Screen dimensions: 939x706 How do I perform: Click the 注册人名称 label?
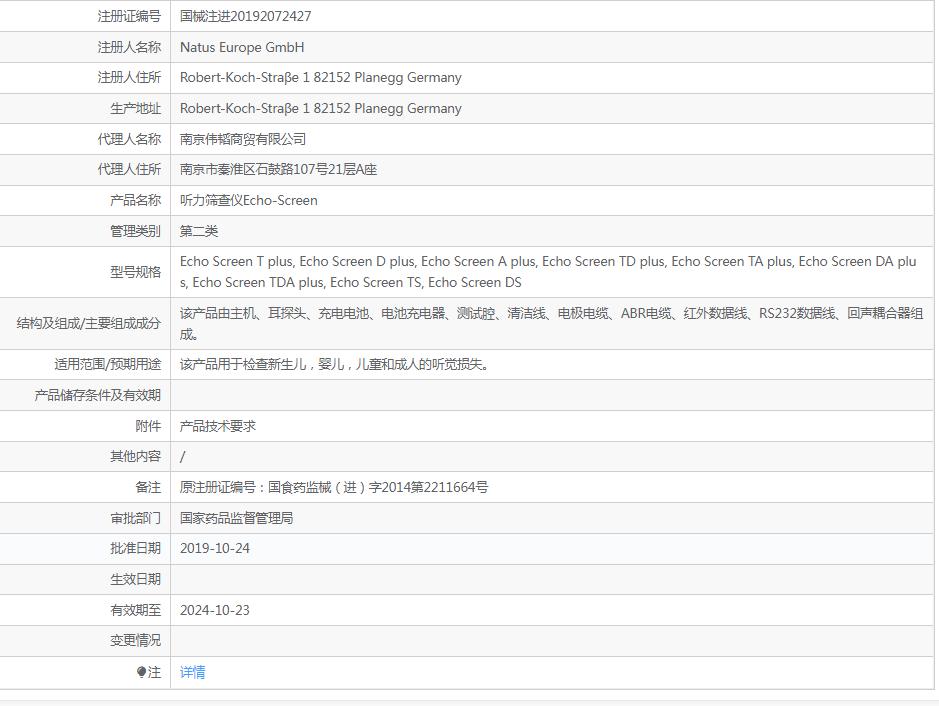point(129,47)
